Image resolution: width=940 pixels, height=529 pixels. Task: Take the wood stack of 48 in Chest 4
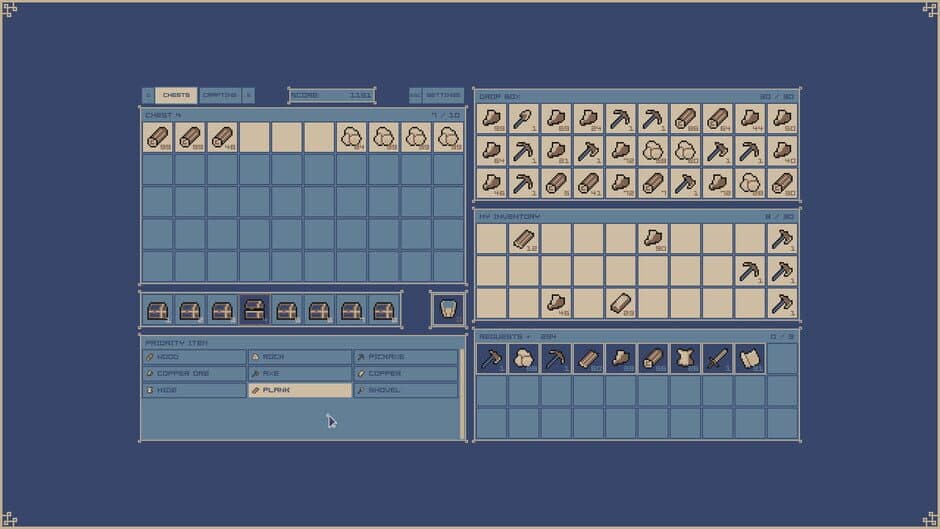222,137
